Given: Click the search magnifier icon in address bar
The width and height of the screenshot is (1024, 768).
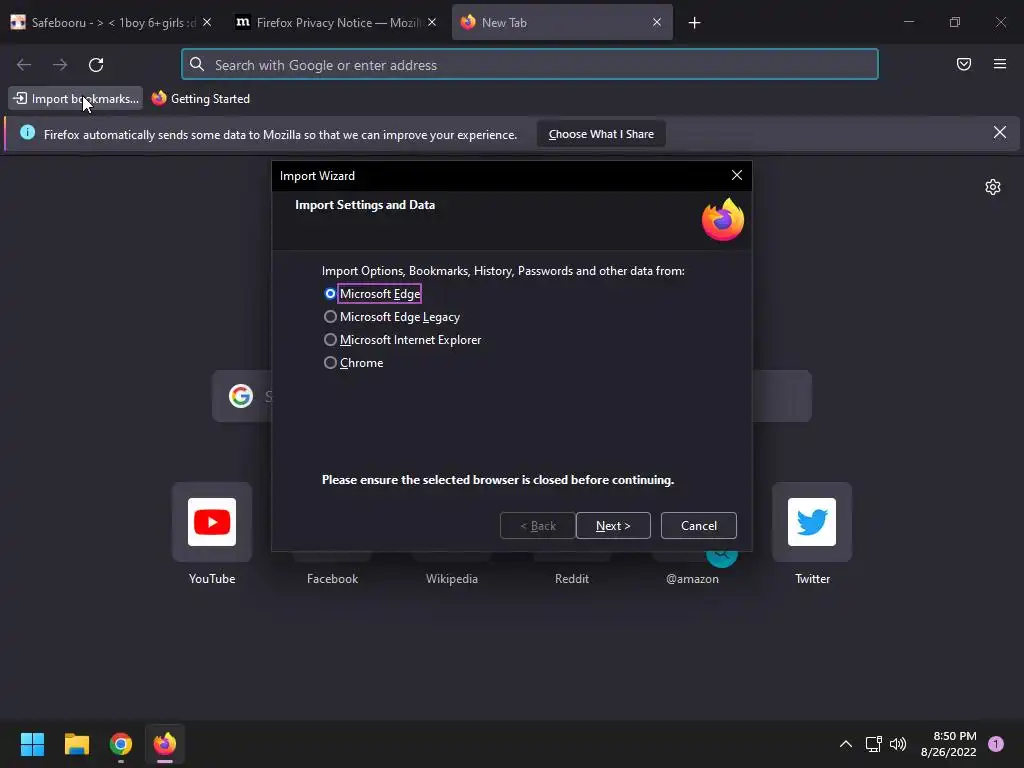Looking at the screenshot, I should (197, 64).
